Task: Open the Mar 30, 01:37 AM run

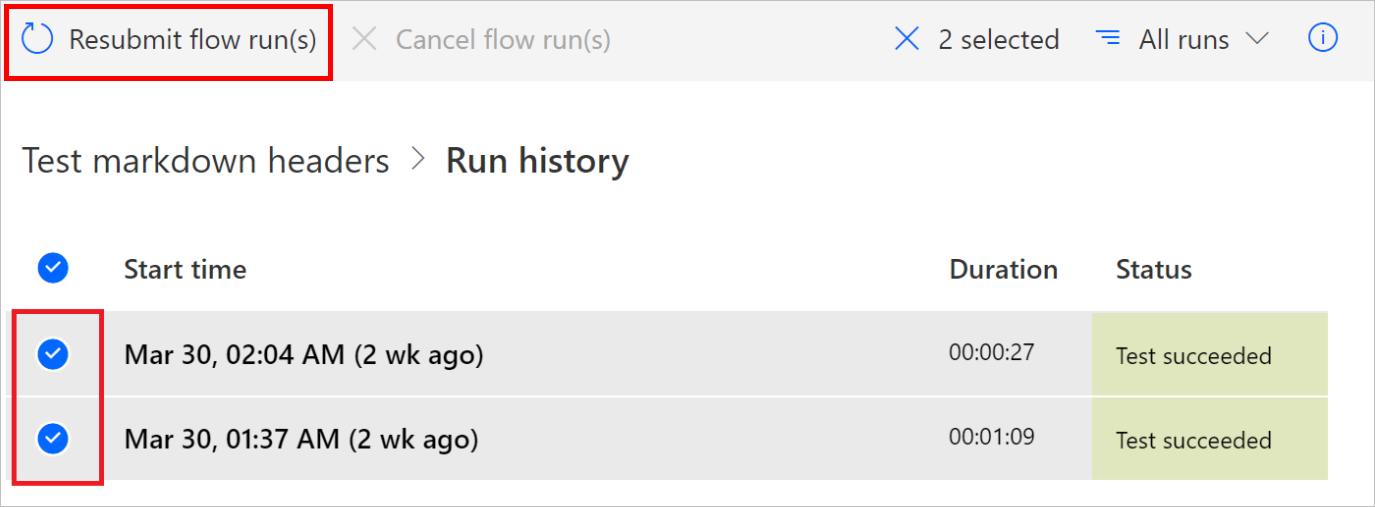Action: (301, 439)
